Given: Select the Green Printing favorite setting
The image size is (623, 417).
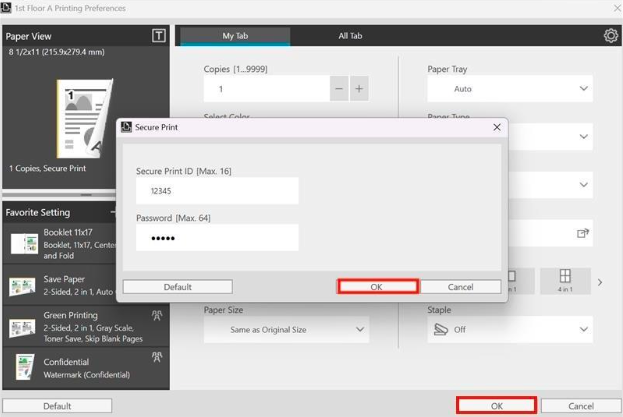Looking at the screenshot, I should [x=86, y=326].
